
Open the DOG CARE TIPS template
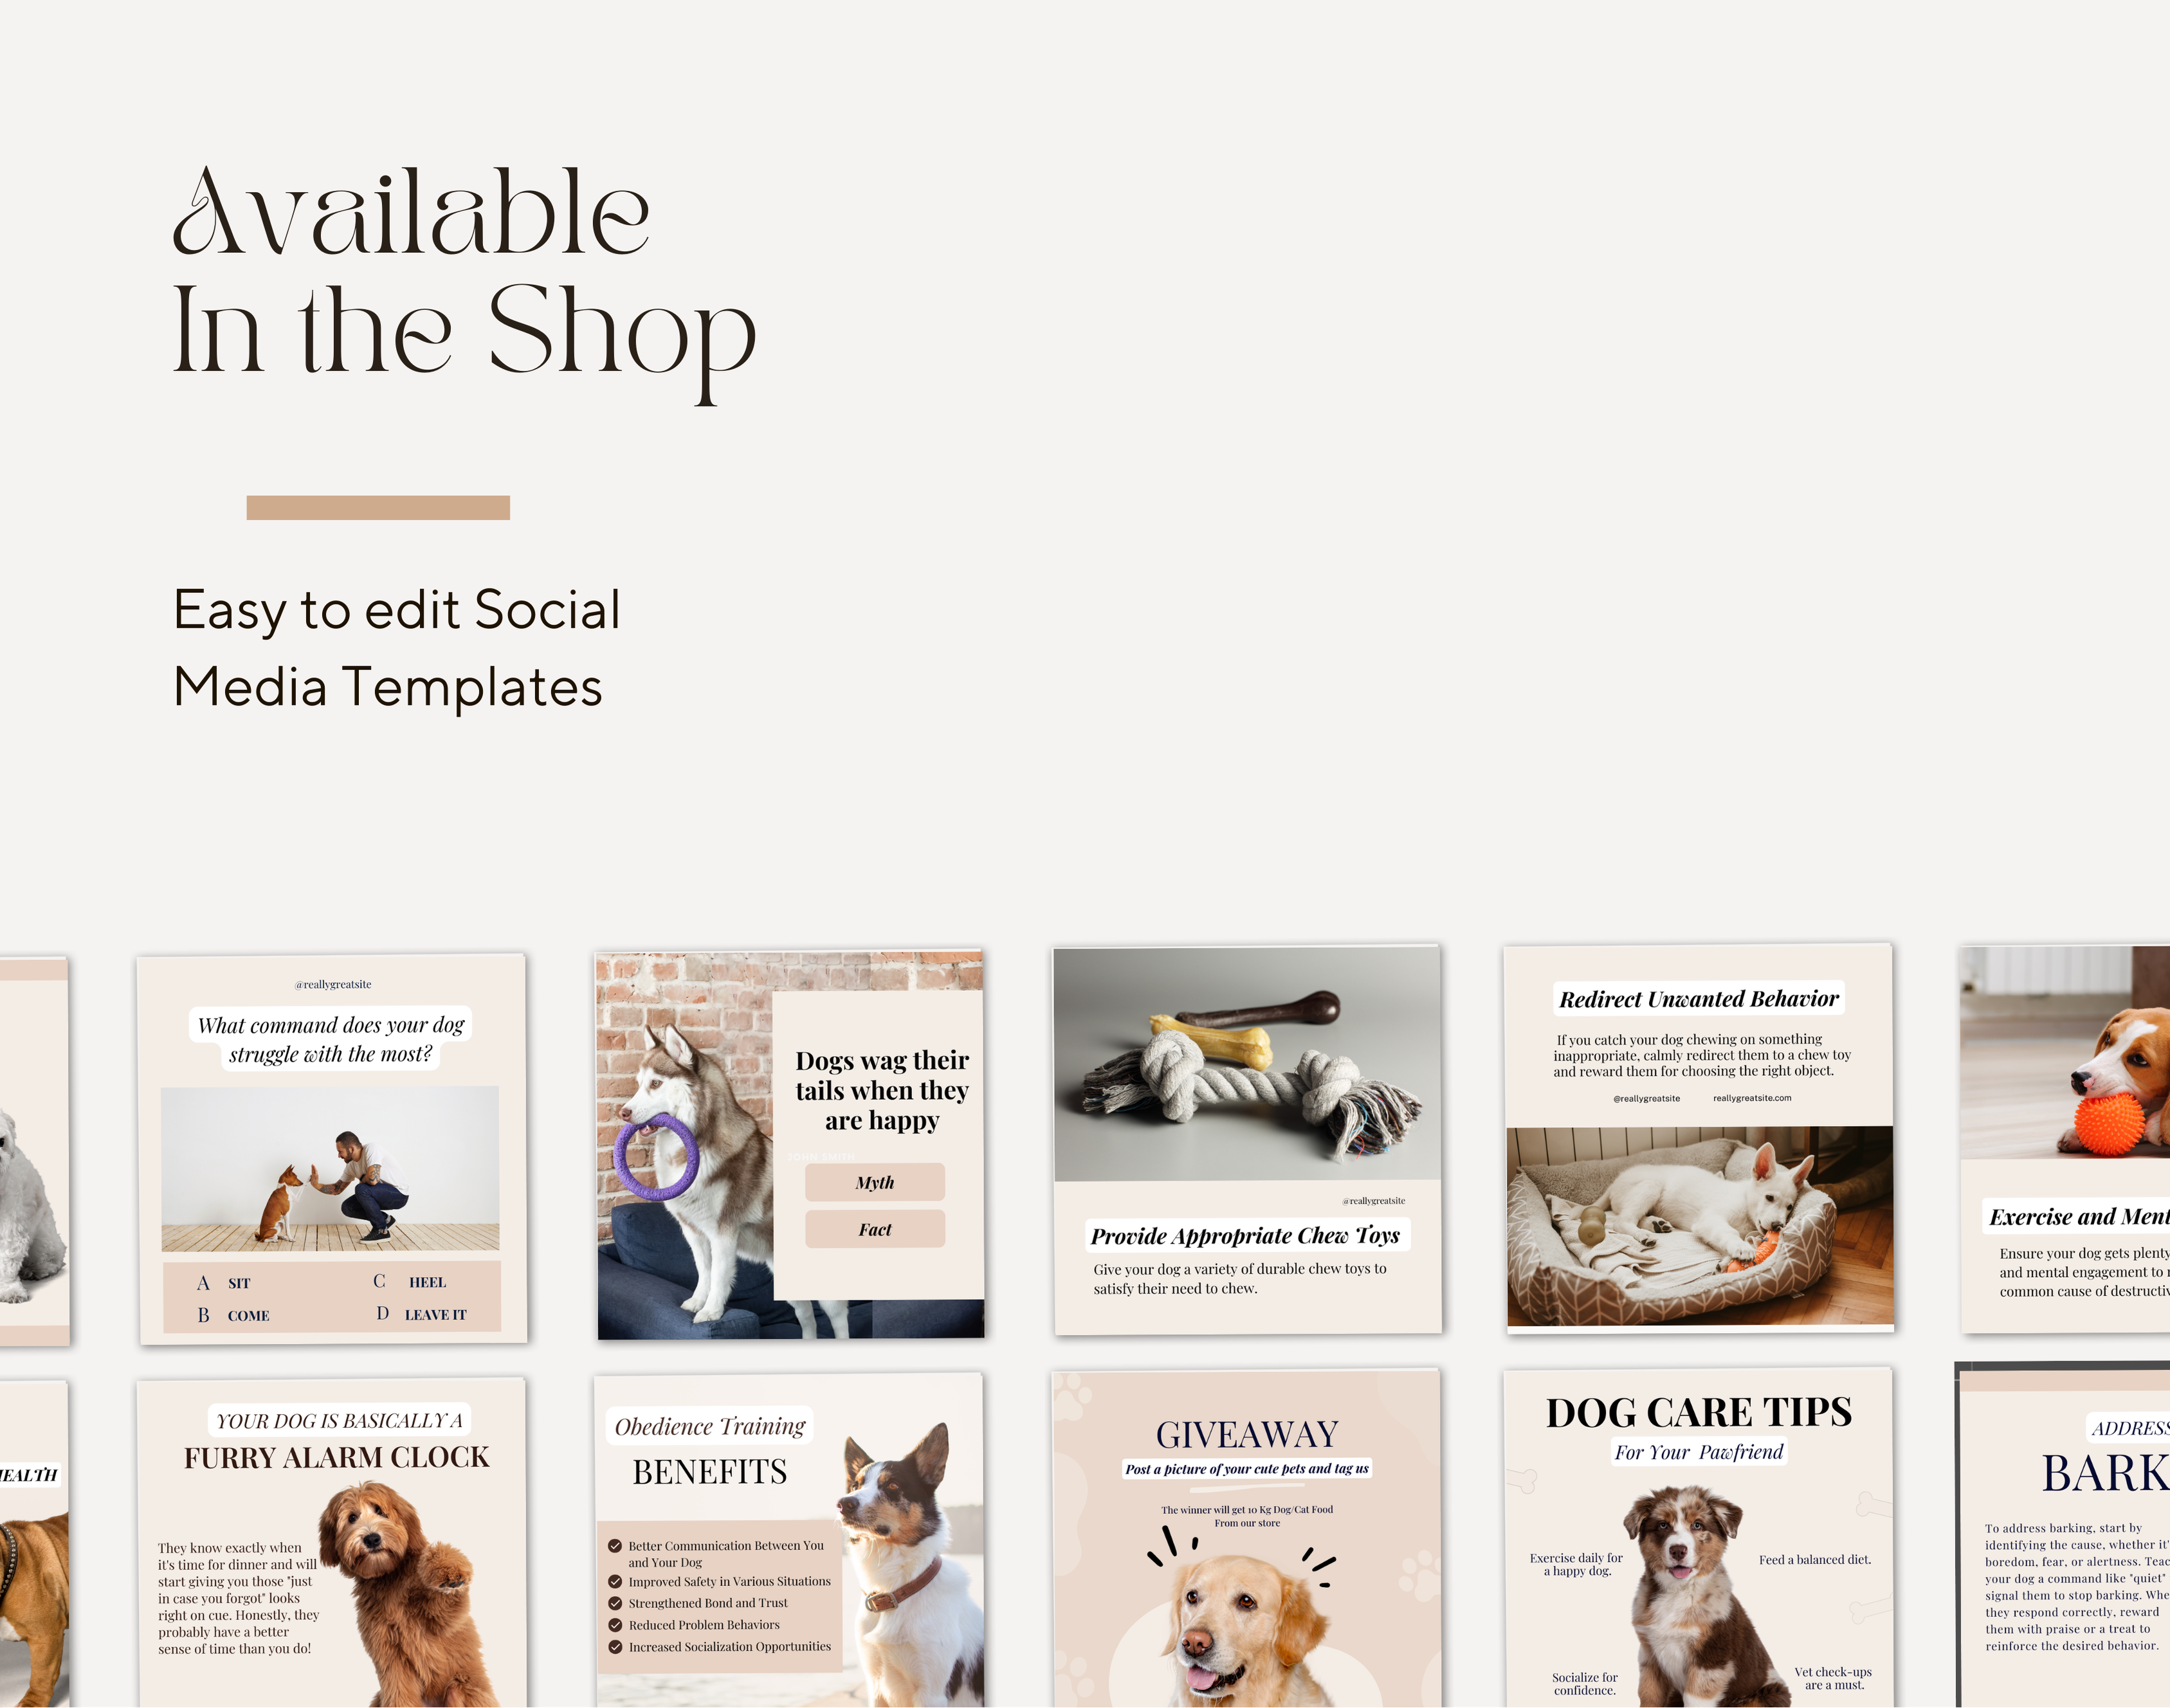pyautogui.click(x=1699, y=1537)
